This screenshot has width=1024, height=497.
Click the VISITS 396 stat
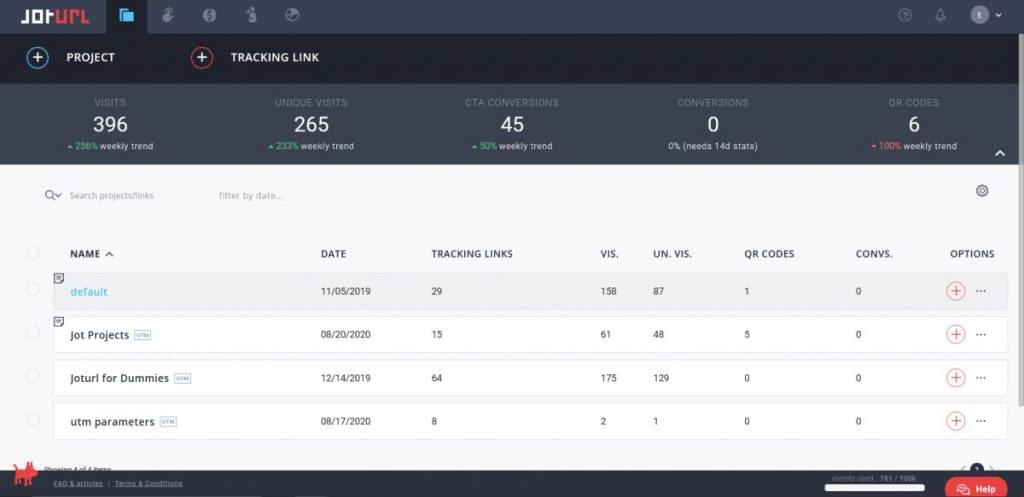(x=110, y=124)
